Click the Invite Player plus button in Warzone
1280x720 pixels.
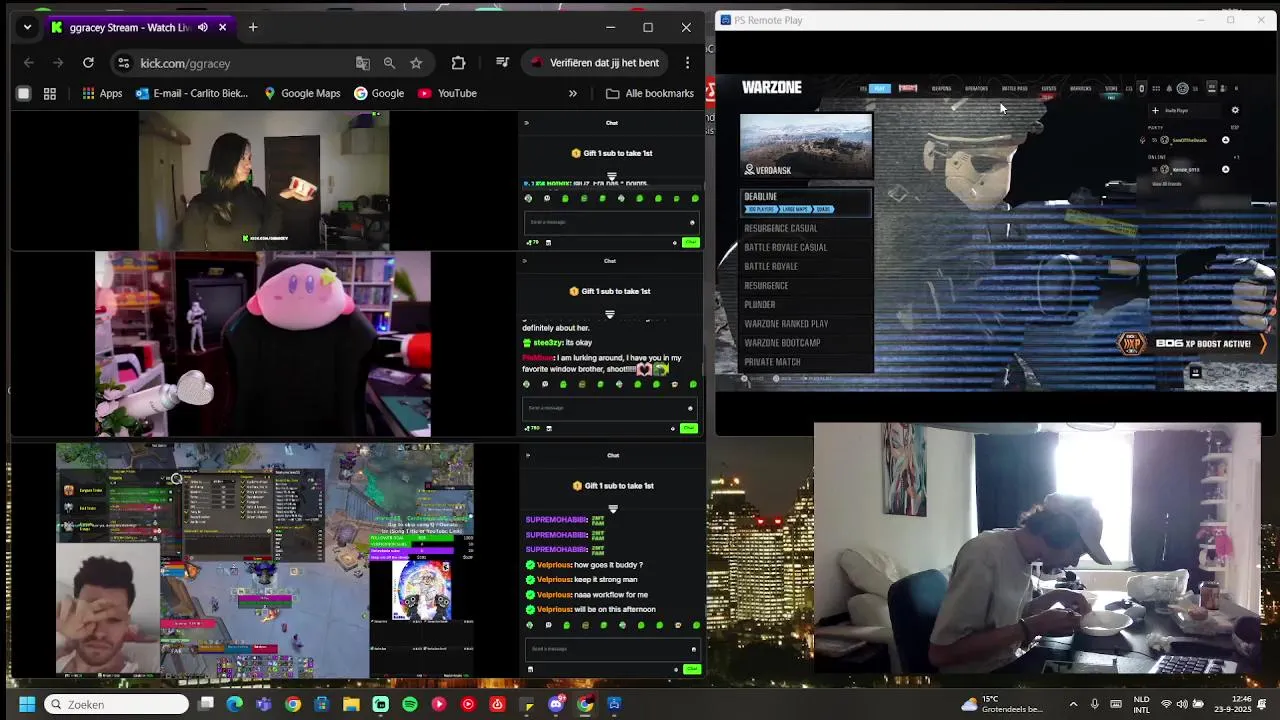click(1155, 111)
